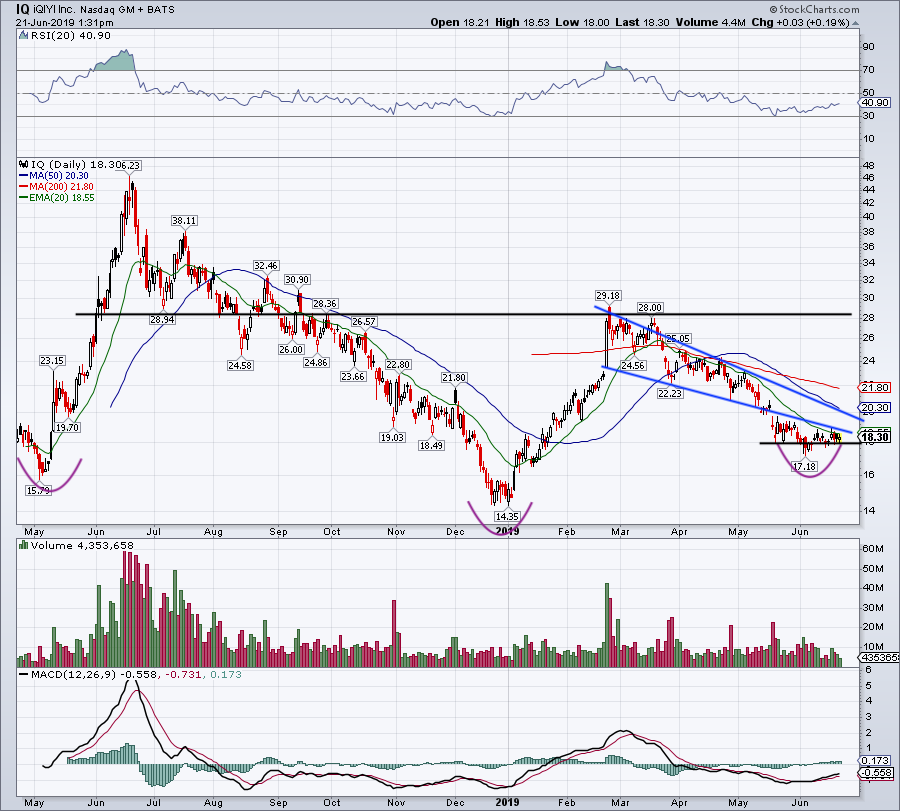Click the 22.80 price label
This screenshot has width=900, height=811.
click(x=398, y=364)
